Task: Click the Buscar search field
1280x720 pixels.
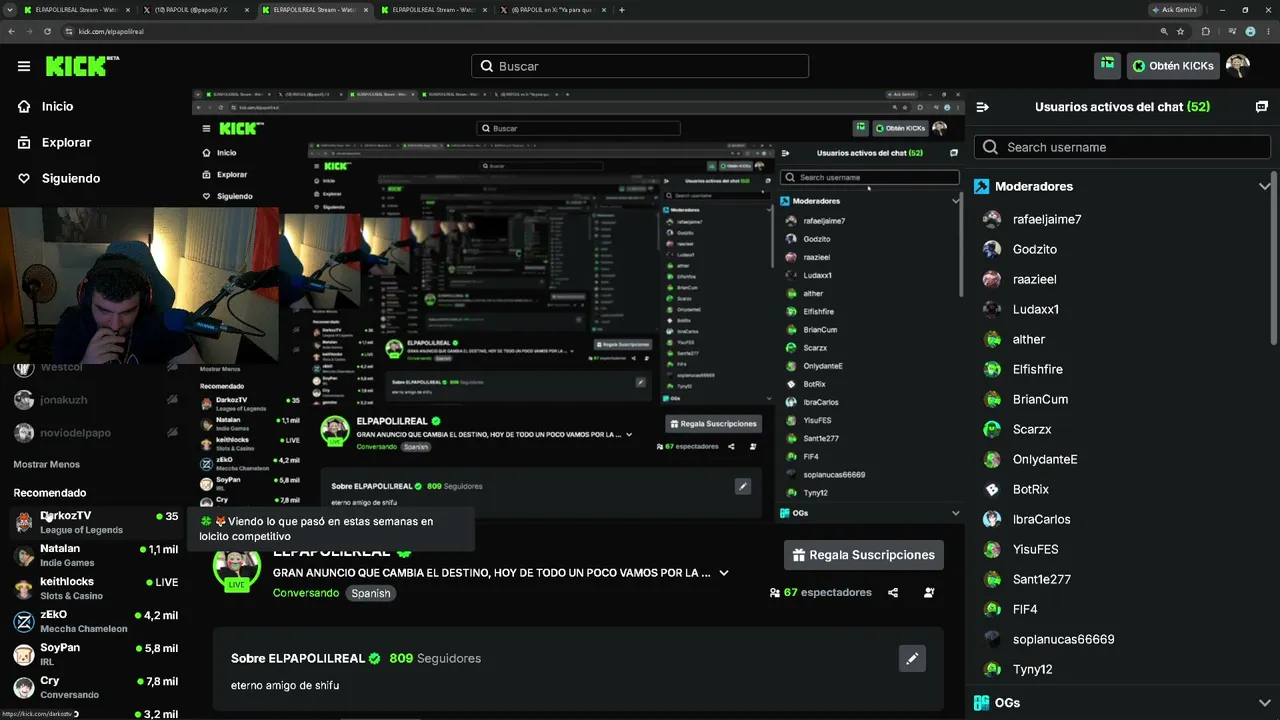Action: [x=640, y=66]
